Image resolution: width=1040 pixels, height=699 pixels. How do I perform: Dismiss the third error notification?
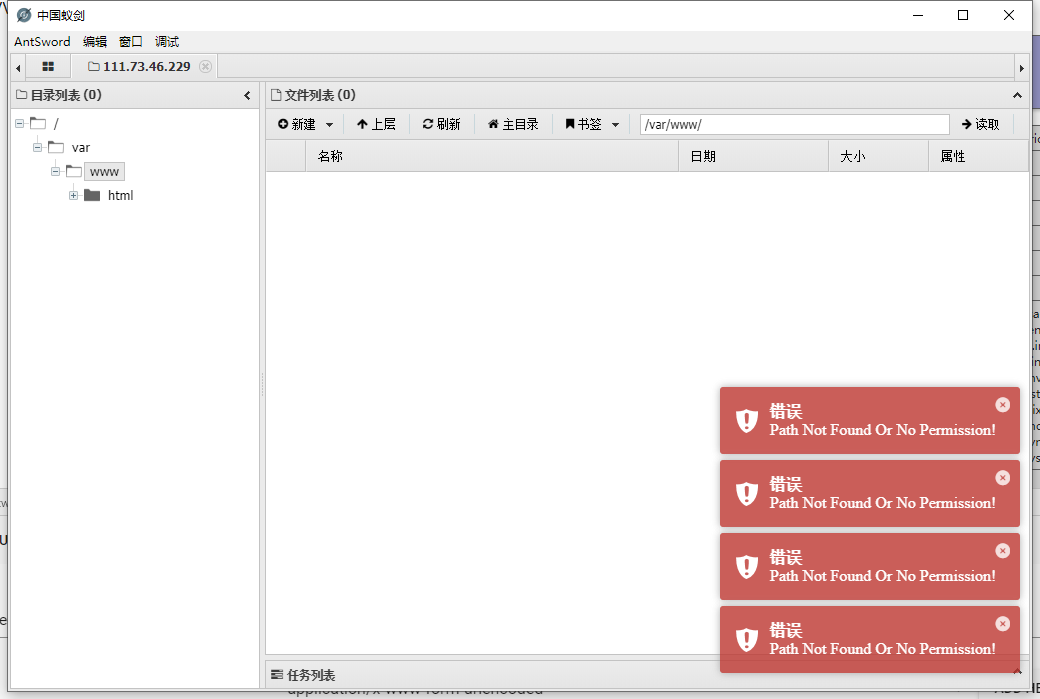click(1002, 550)
